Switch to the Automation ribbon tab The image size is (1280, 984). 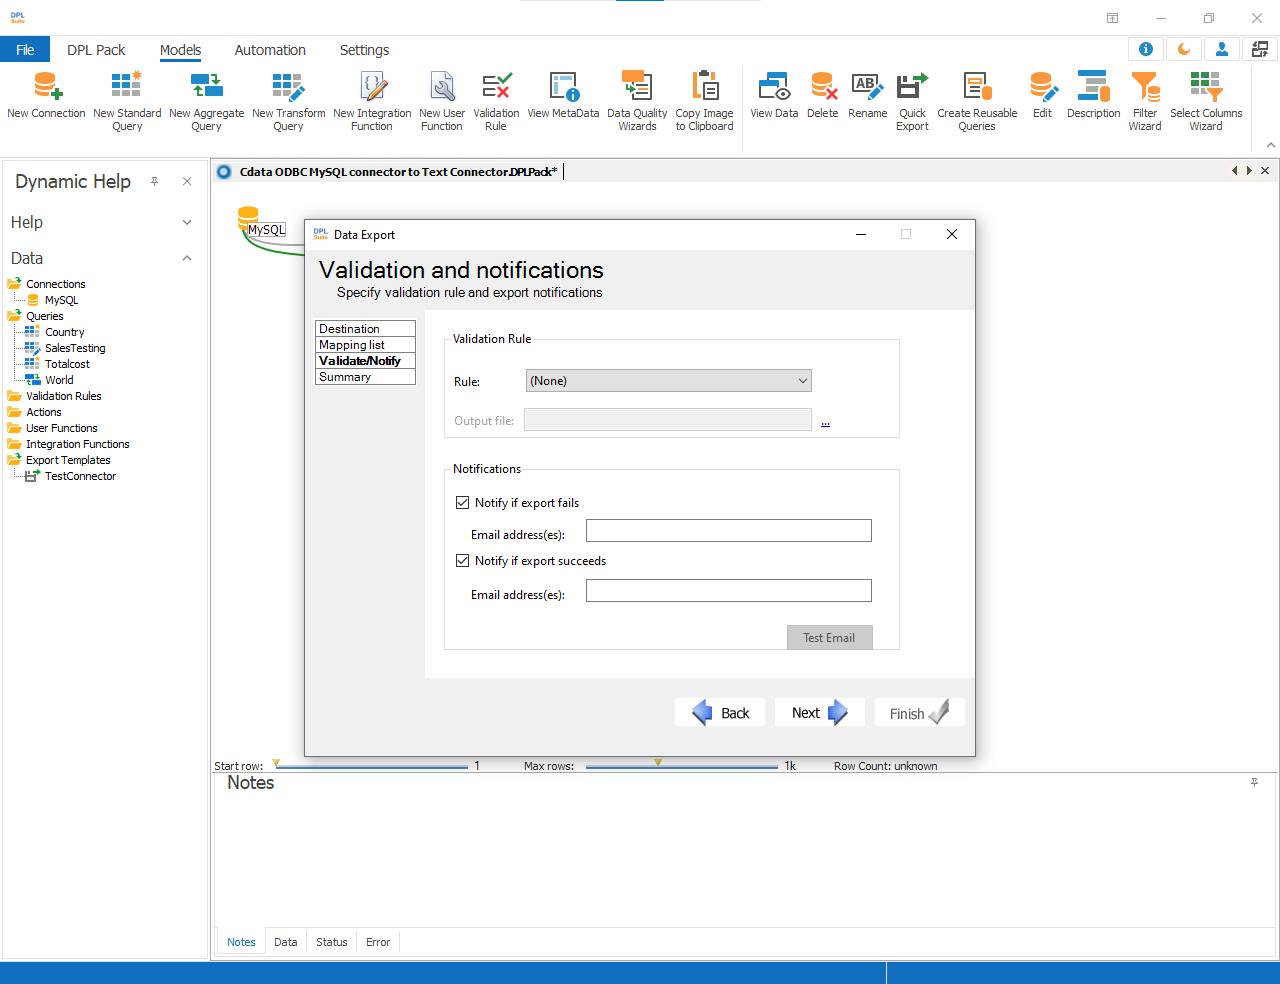[270, 50]
